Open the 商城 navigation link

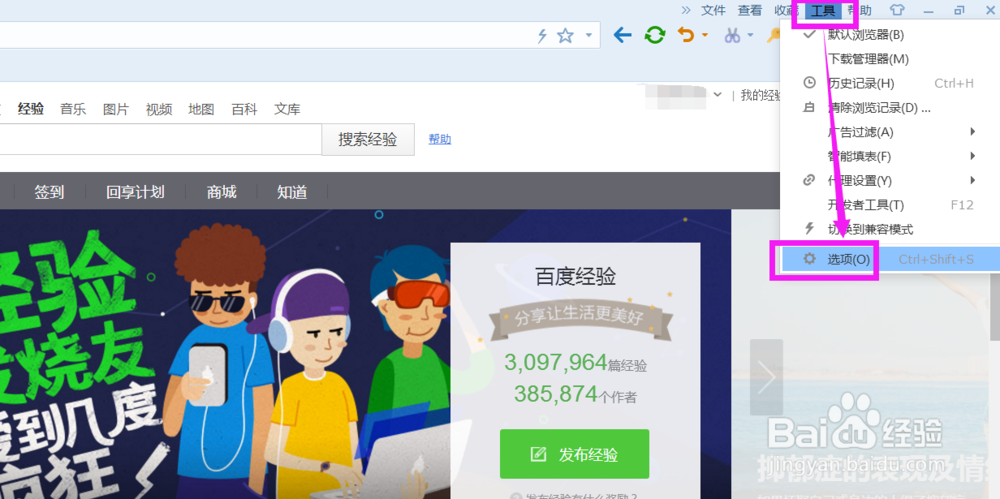click(x=221, y=191)
